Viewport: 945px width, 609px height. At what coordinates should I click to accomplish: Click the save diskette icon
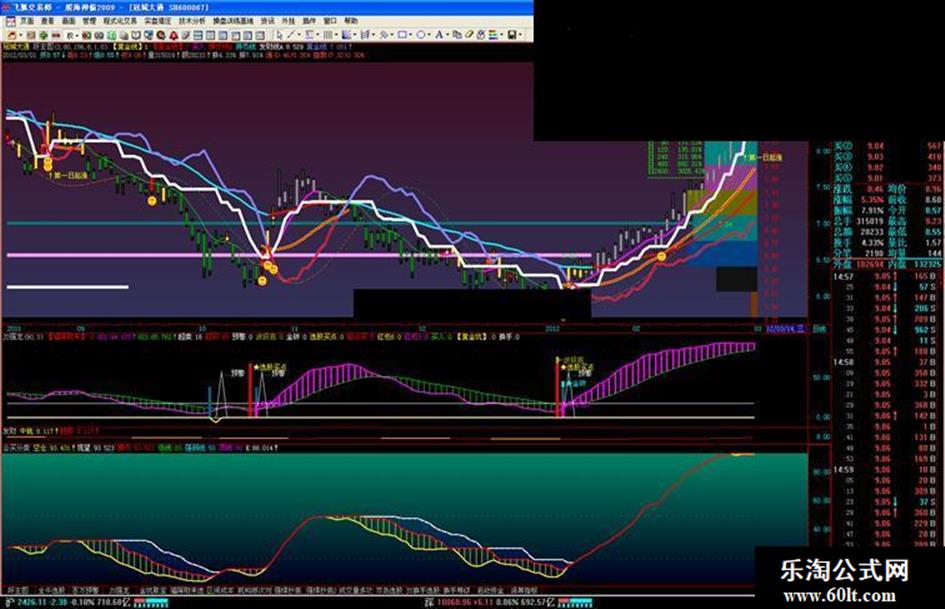[x=512, y=35]
